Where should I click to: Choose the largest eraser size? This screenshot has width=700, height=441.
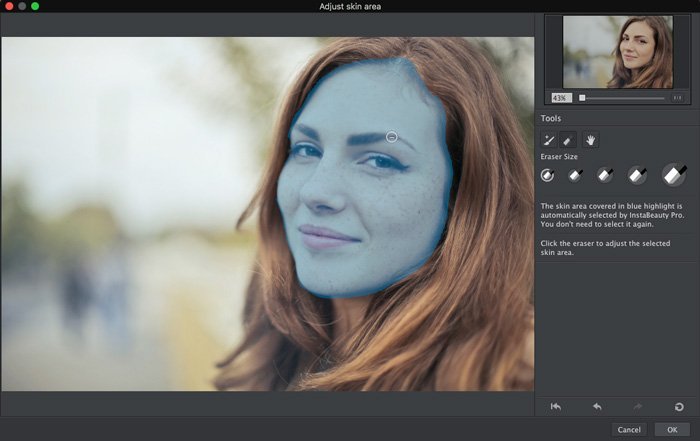point(674,175)
